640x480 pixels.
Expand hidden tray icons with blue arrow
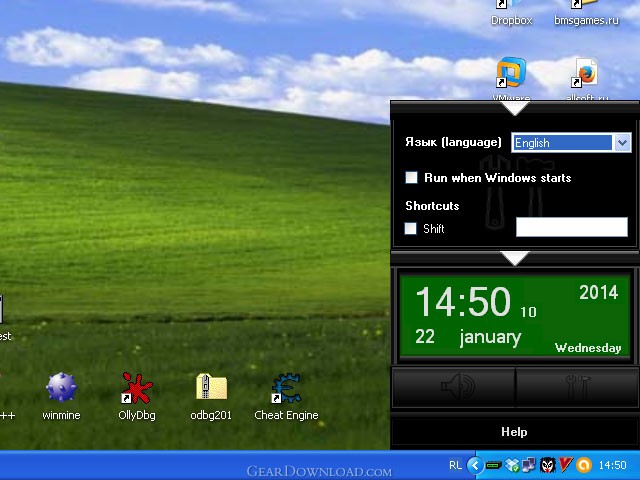tap(475, 465)
